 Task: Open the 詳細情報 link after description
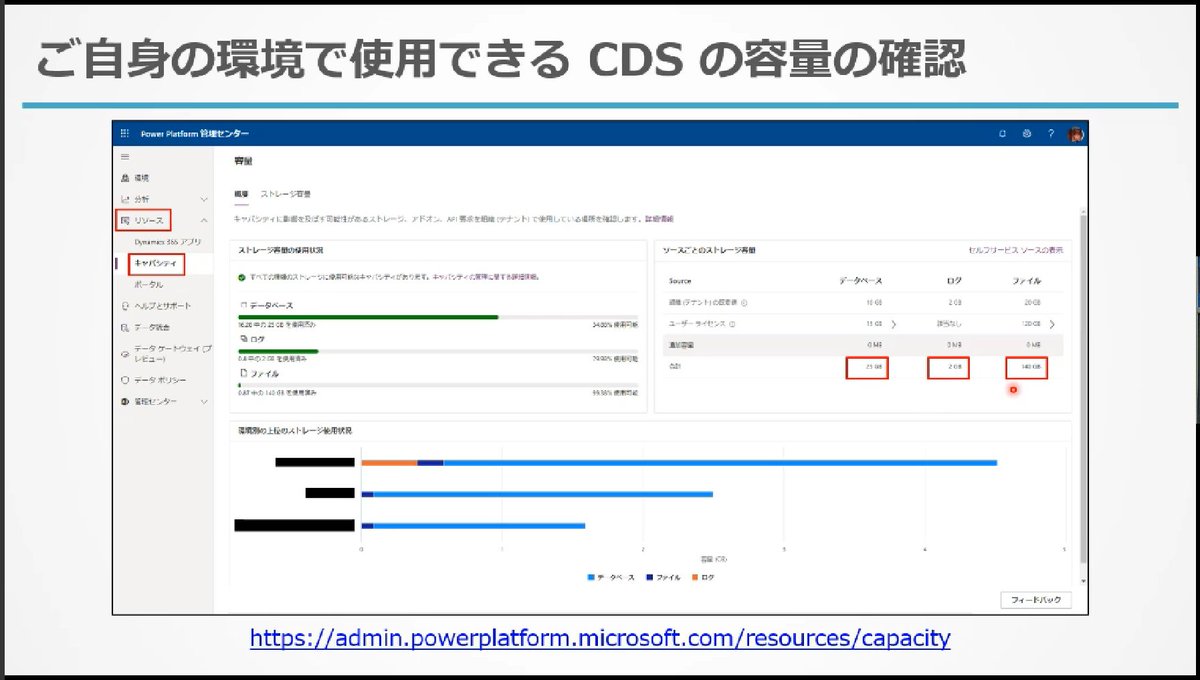coord(659,217)
